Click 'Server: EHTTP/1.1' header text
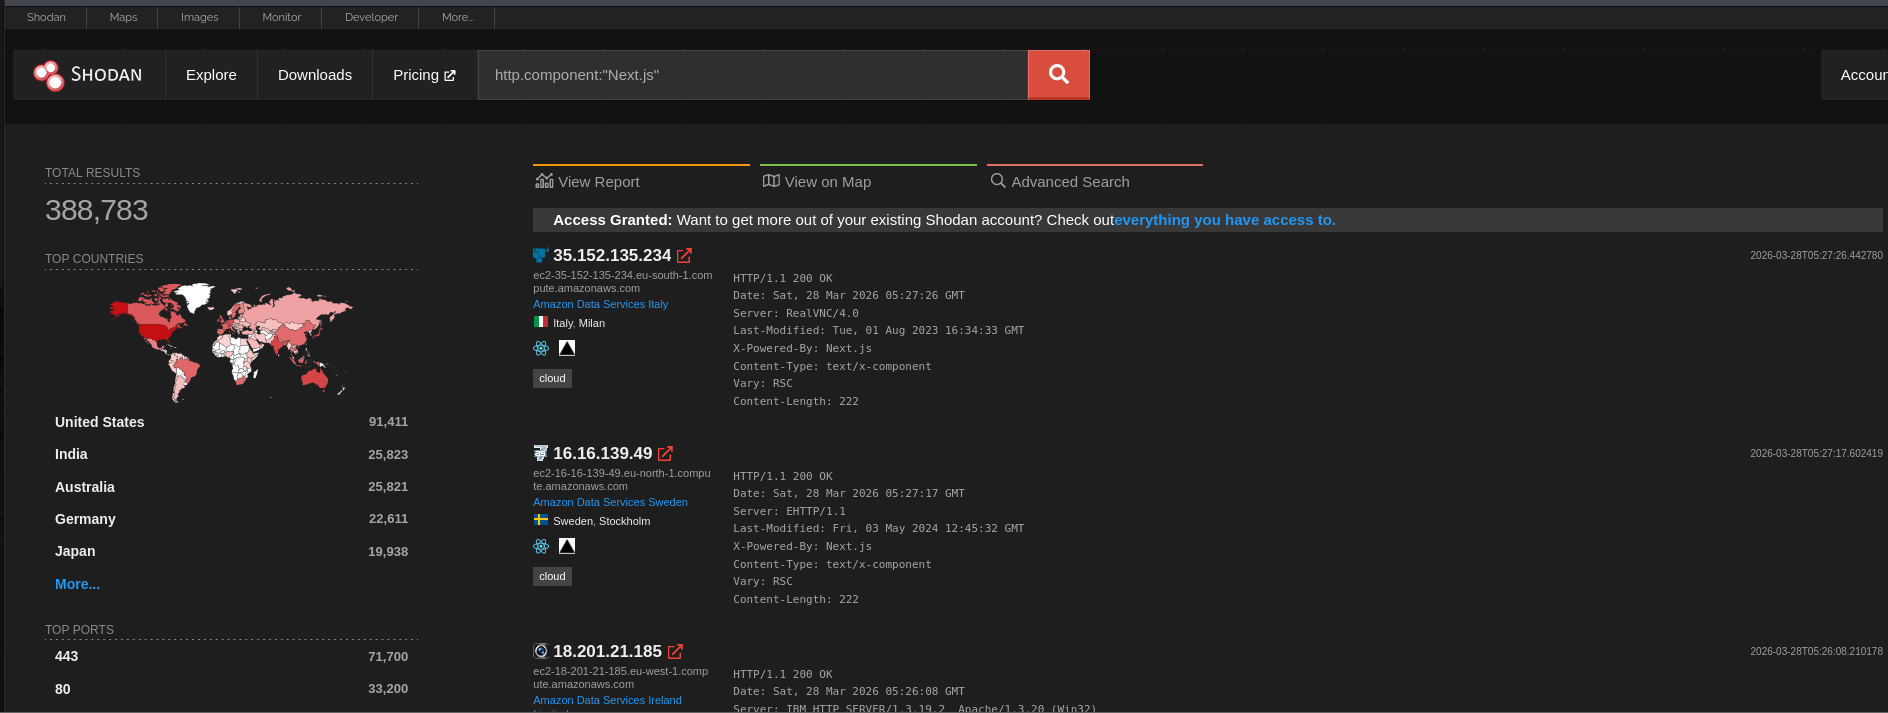 (789, 511)
